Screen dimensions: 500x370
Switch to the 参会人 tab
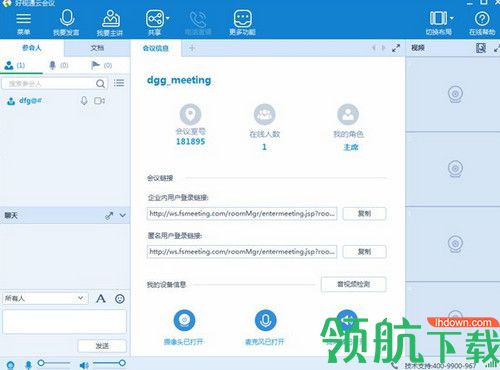[x=32, y=48]
